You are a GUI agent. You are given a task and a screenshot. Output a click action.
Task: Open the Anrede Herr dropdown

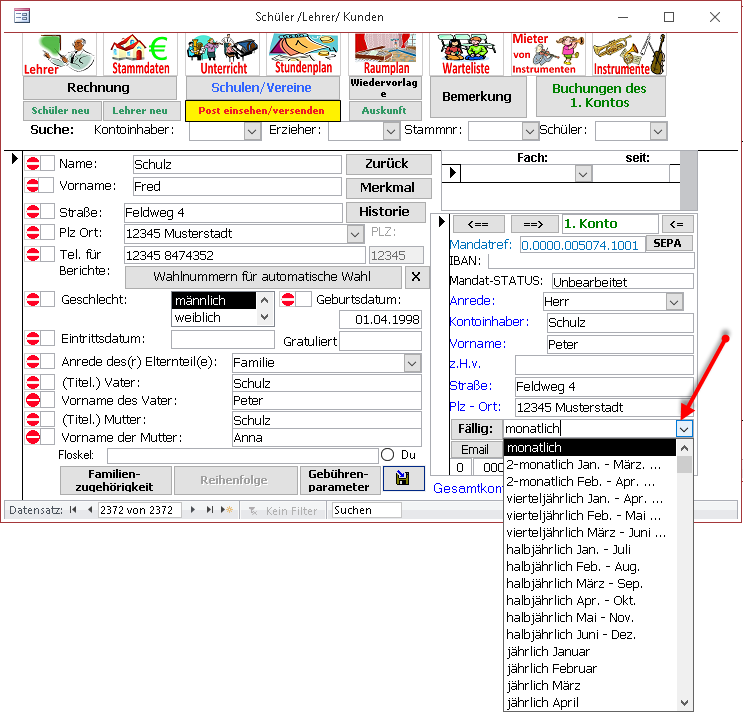tap(673, 301)
